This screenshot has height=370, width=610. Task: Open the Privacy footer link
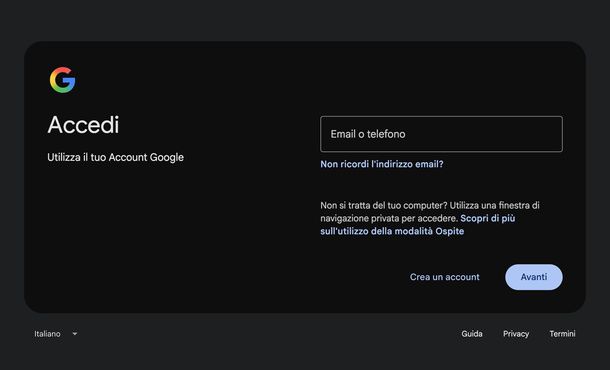click(x=516, y=334)
